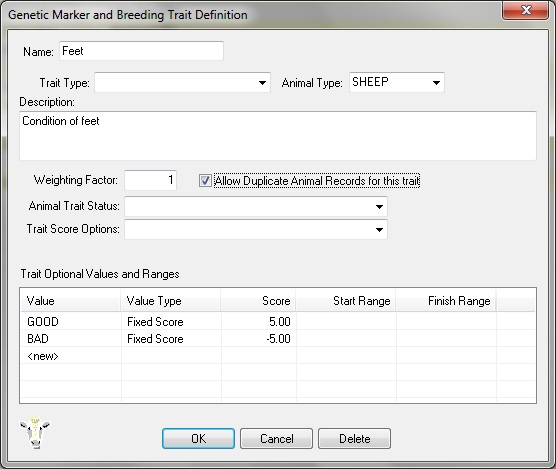Image resolution: width=556 pixels, height=469 pixels.
Task: Click the Delete button
Action: pos(354,439)
